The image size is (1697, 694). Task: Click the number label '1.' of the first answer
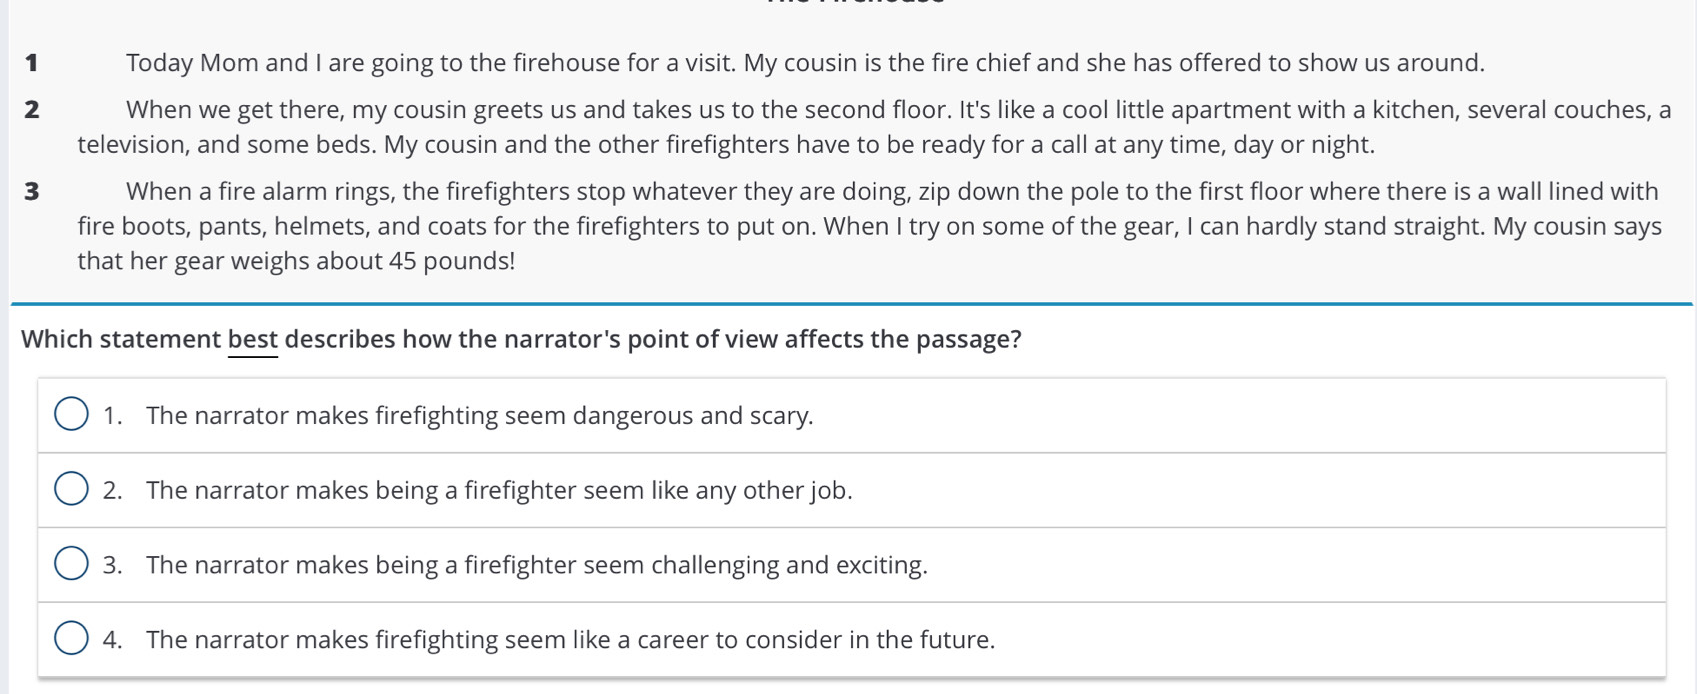(112, 415)
